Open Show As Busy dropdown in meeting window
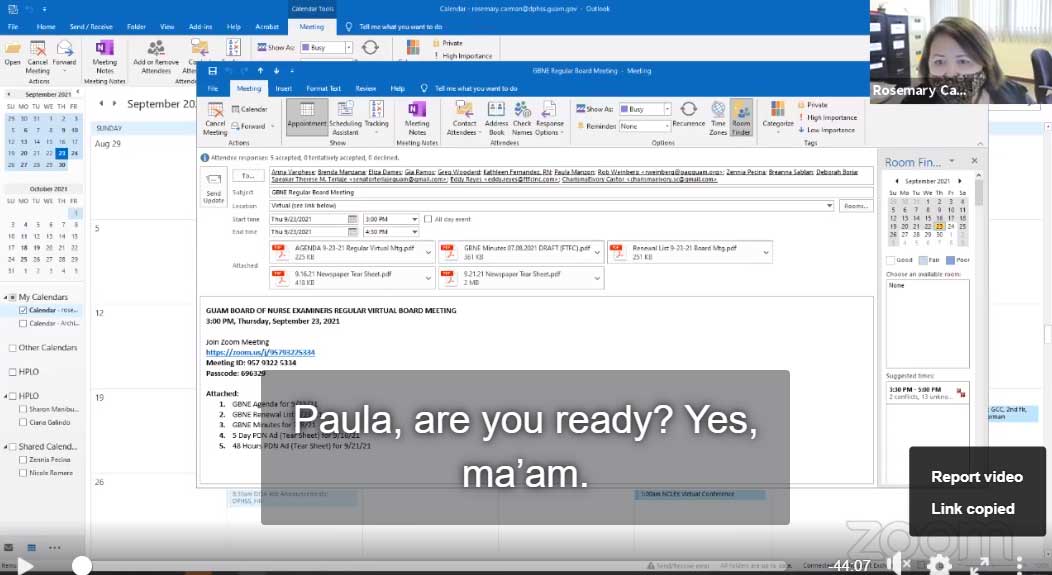Image resolution: width=1052 pixels, height=575 pixels. (x=667, y=109)
